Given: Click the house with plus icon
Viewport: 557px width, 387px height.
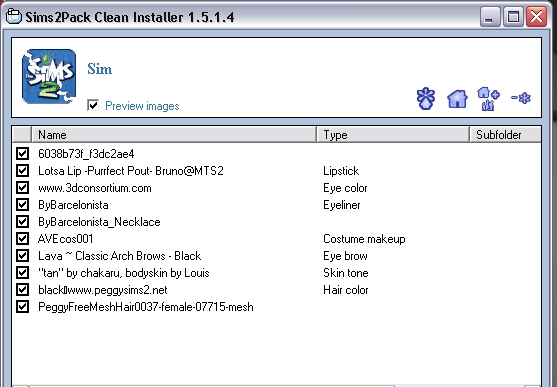Looking at the screenshot, I should (x=488, y=98).
